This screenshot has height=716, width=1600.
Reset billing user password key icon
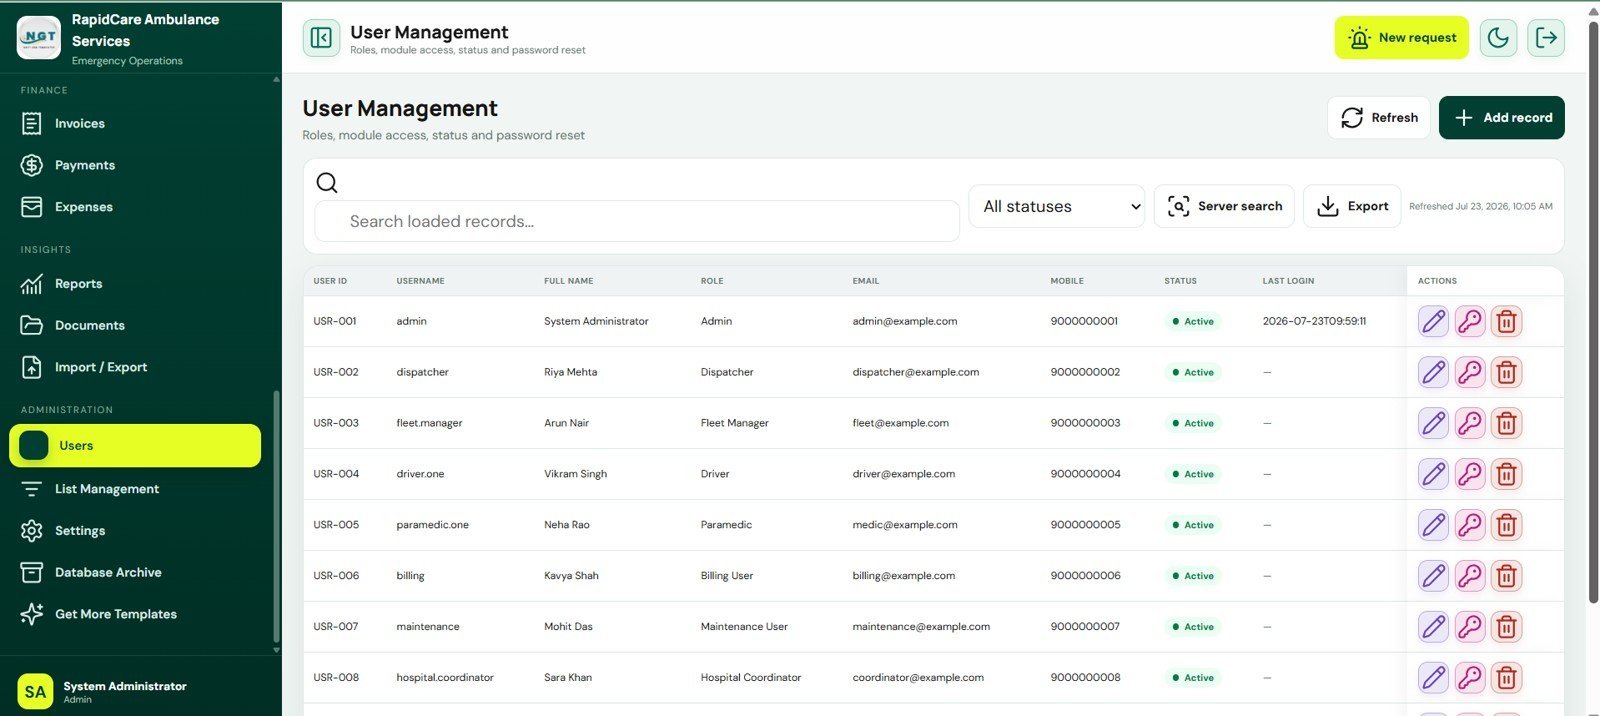pyautogui.click(x=1470, y=576)
